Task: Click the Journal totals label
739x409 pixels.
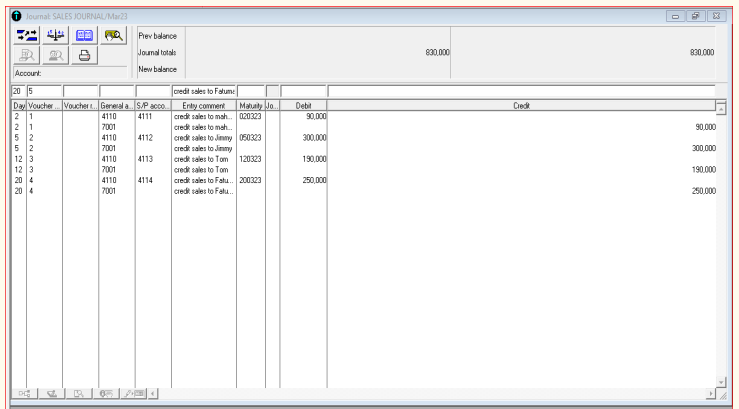Action: (157, 52)
